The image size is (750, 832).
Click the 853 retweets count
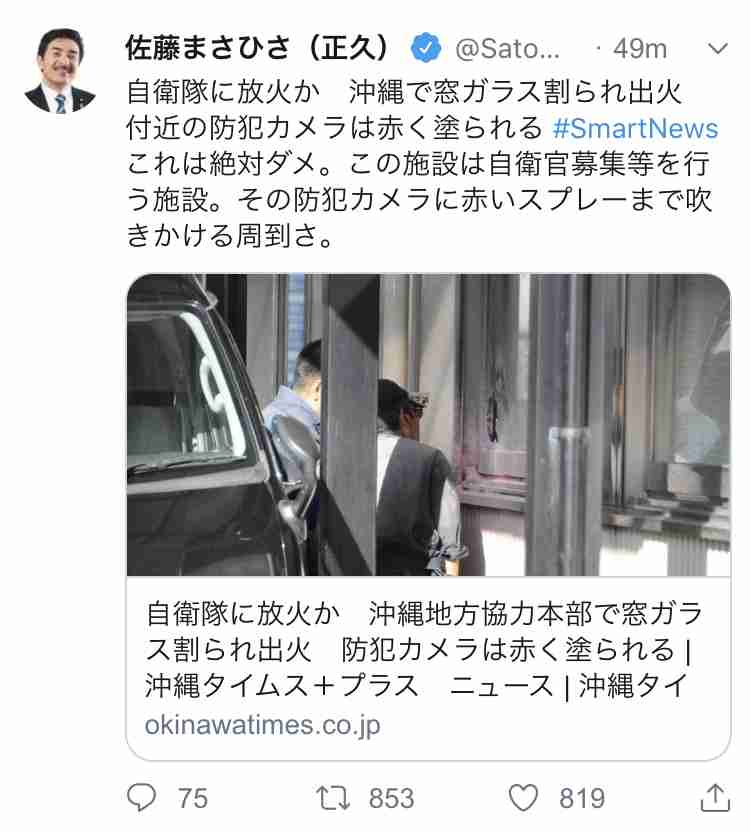(391, 799)
